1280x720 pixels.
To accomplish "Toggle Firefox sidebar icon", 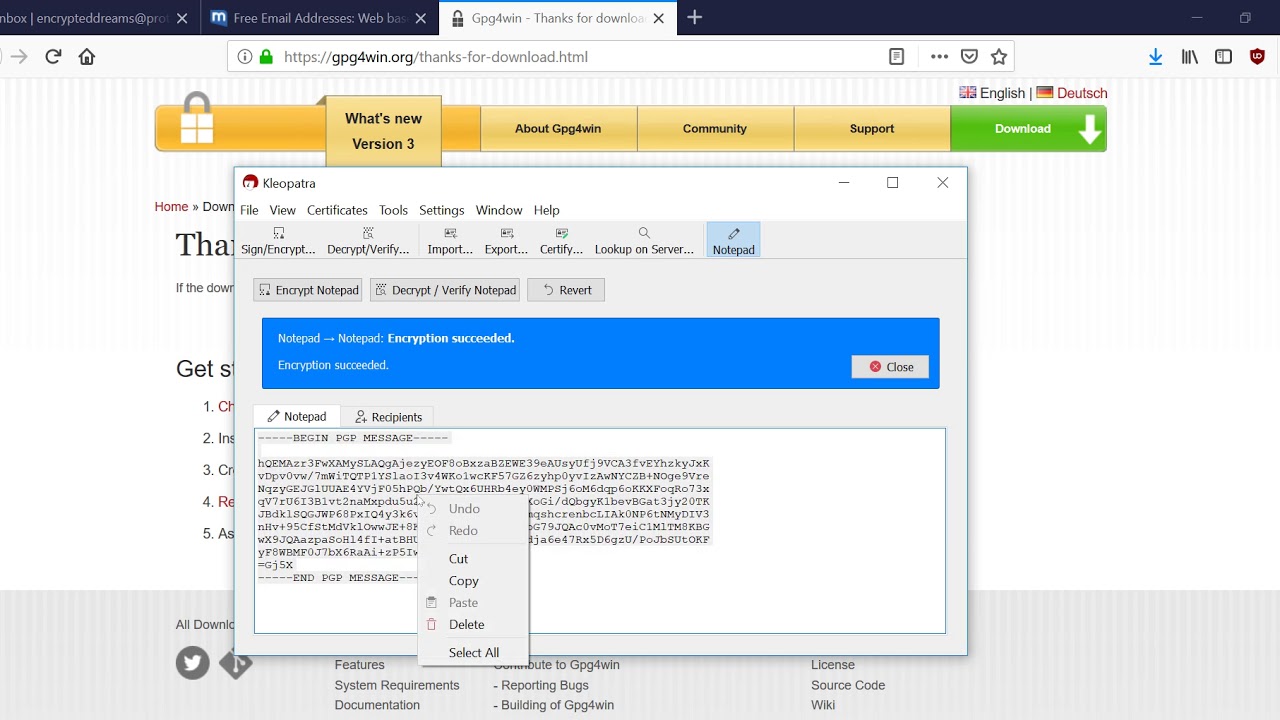I will (x=1223, y=57).
